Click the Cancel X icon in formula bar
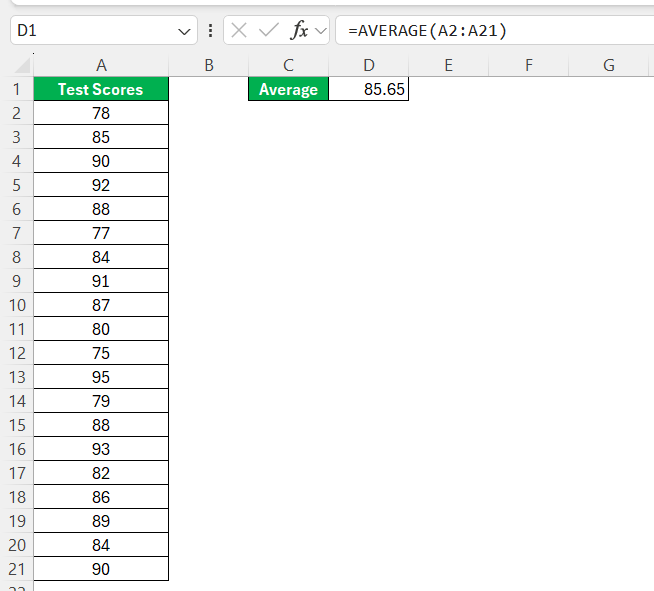This screenshot has height=591, width=654. click(239, 30)
